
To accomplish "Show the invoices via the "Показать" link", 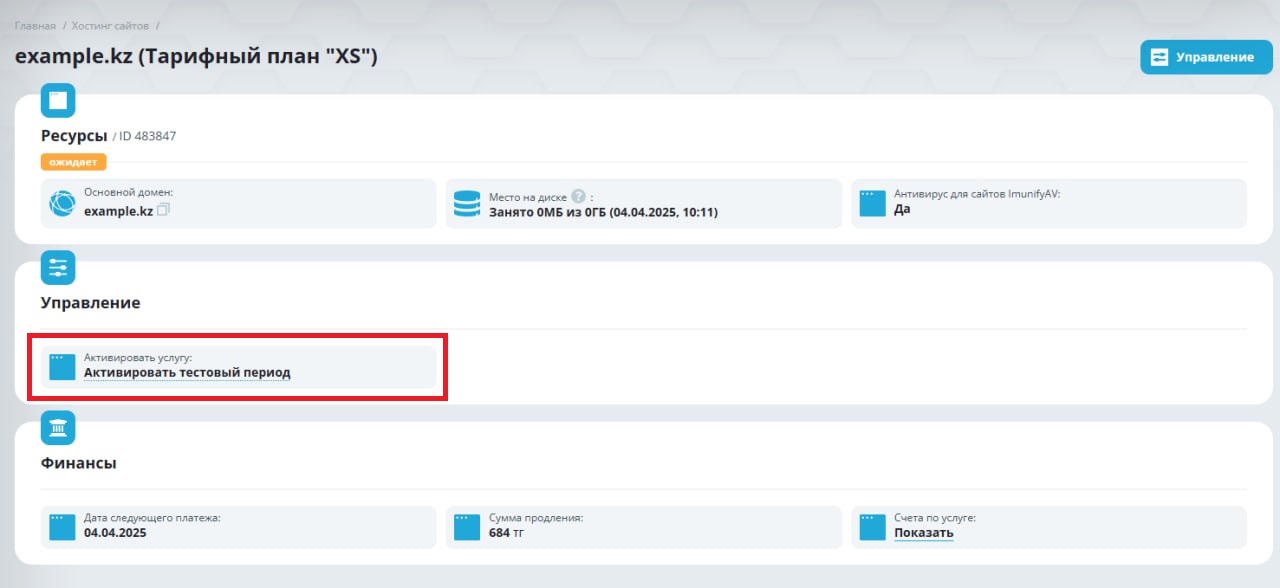I will coord(923,533).
